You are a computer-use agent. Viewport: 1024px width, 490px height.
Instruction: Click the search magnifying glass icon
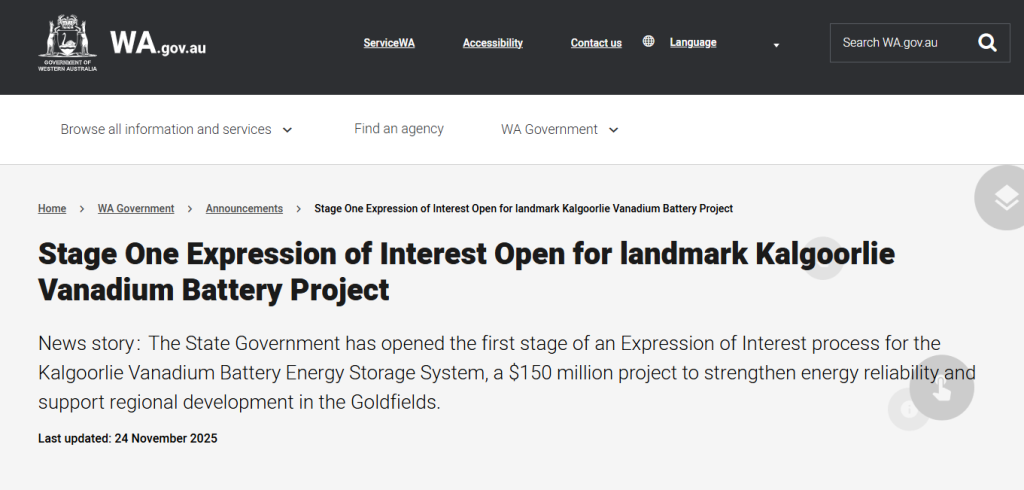(987, 42)
